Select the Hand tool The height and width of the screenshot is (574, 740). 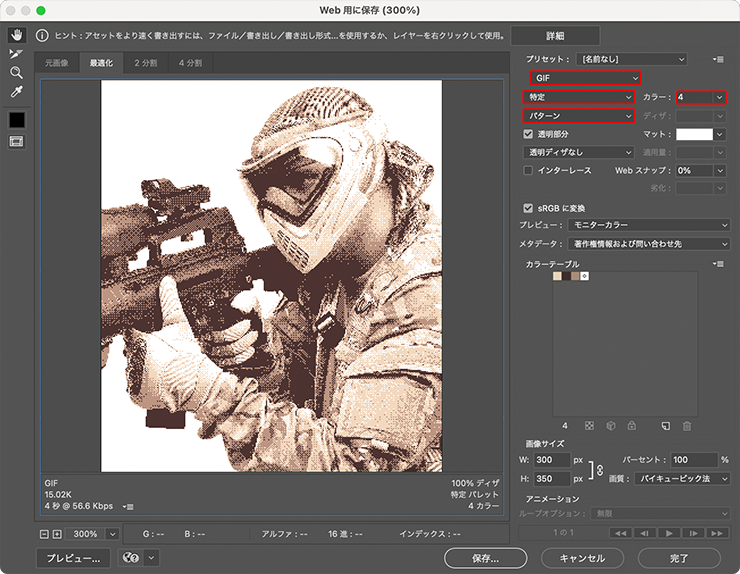pos(16,35)
